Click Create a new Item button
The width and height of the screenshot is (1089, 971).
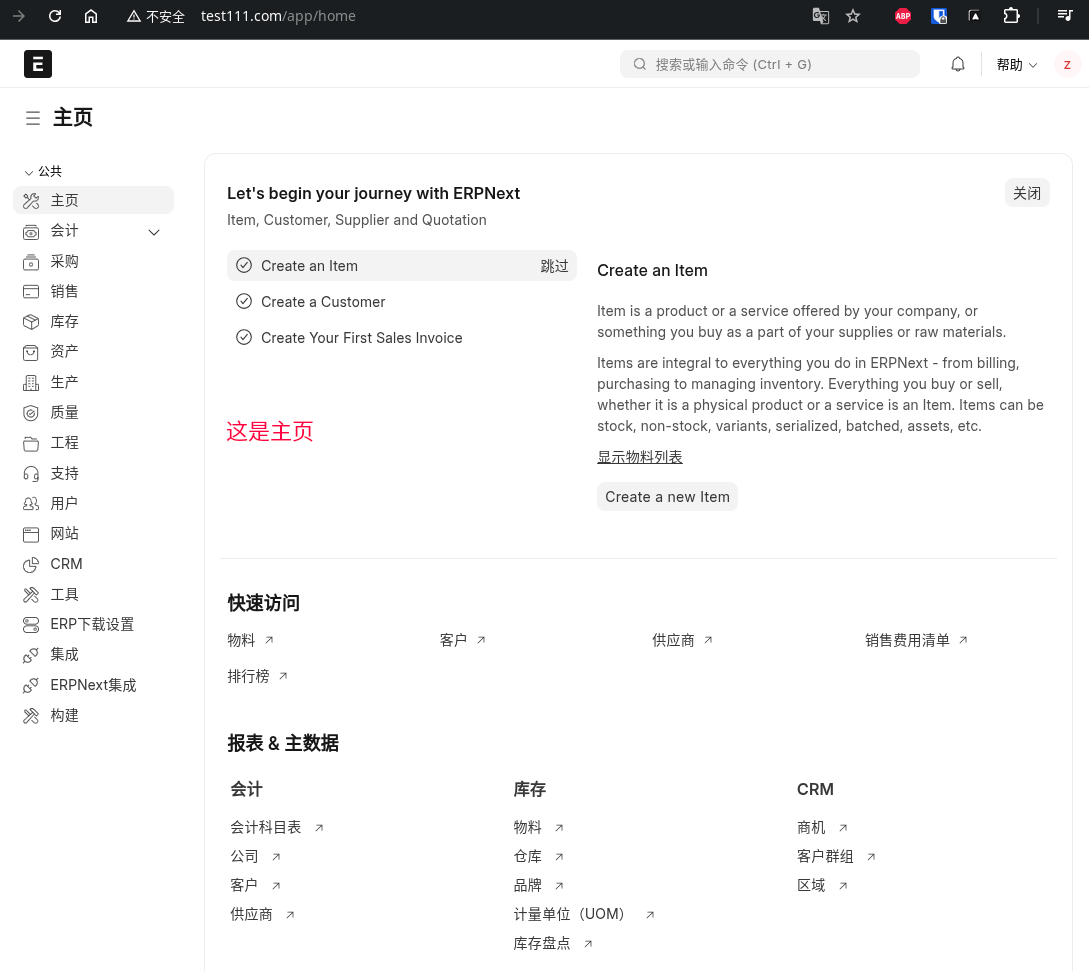[x=667, y=497]
